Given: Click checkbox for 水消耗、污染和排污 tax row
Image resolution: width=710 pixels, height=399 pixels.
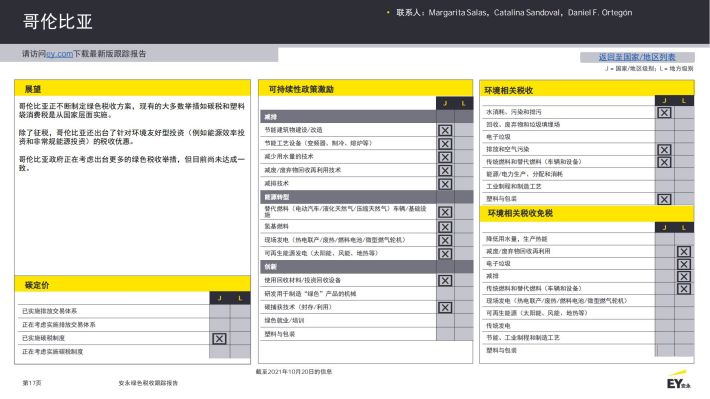Looking at the screenshot, I should coord(664,112).
